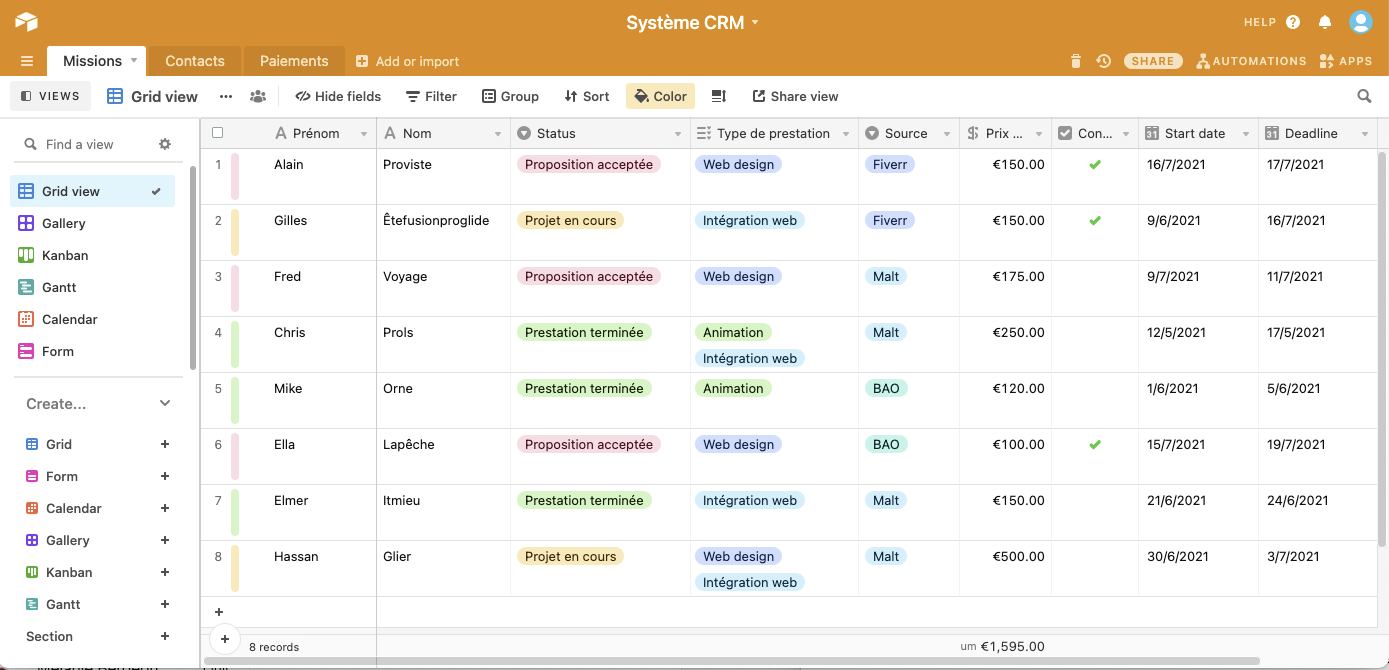Open the base revision history icon

point(1103,61)
